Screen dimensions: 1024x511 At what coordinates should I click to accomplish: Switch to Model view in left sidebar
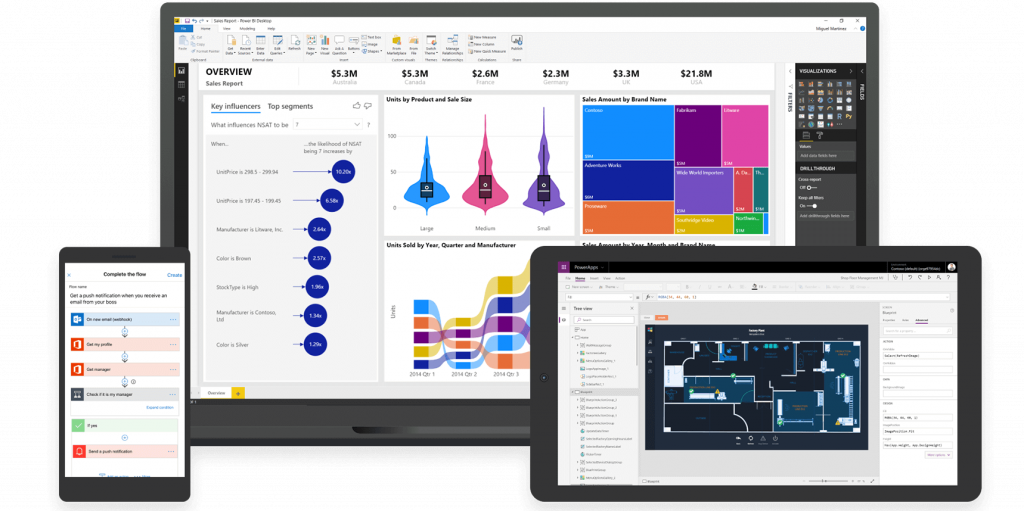(182, 99)
